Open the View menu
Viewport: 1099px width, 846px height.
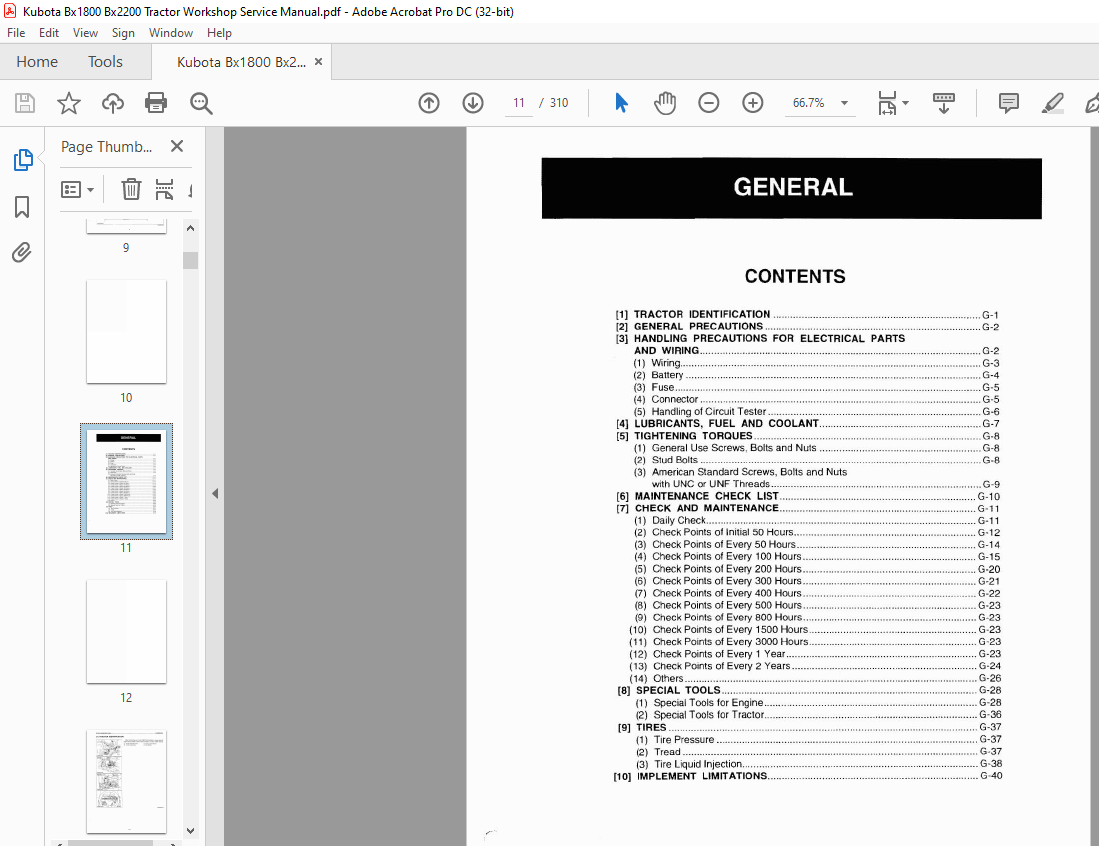(85, 33)
